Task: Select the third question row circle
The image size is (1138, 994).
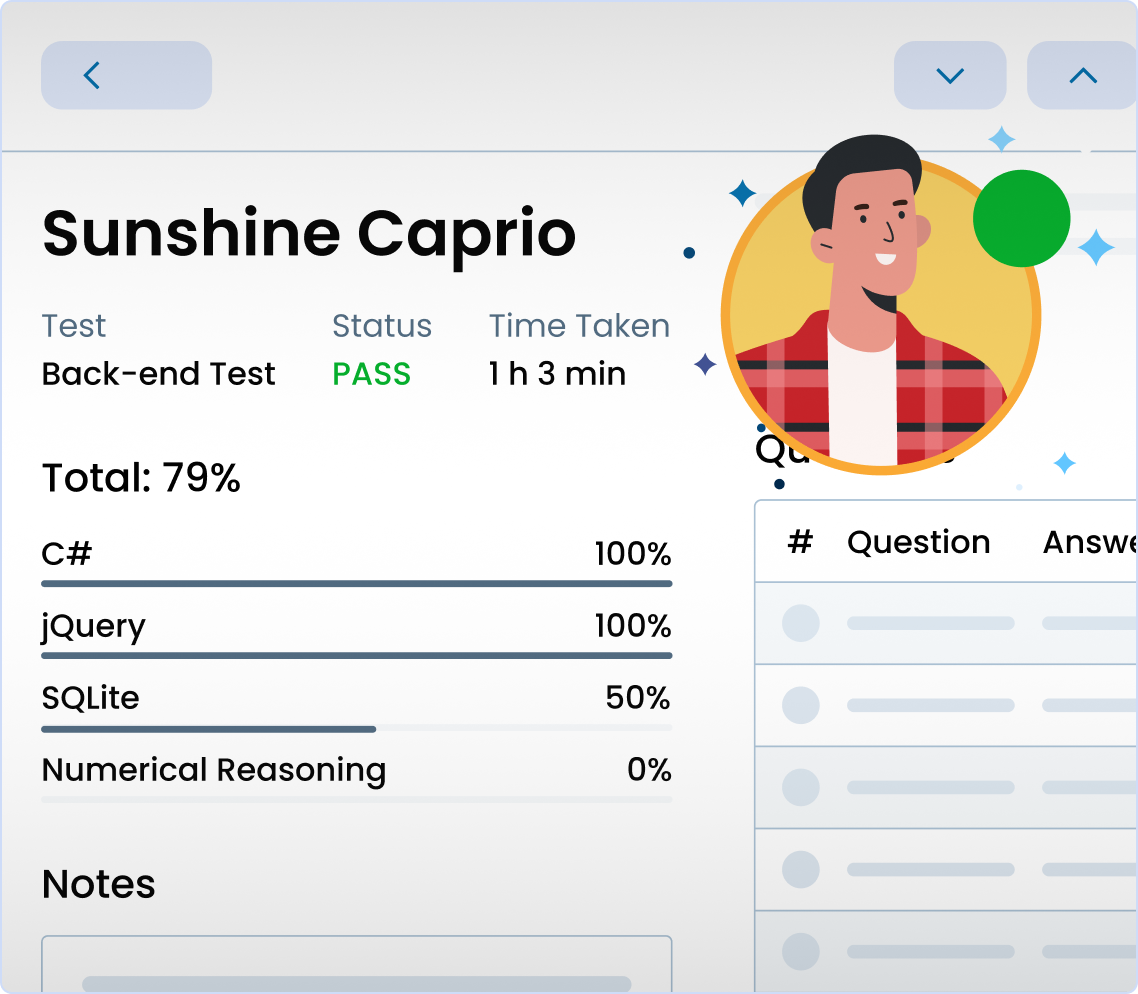Action: tap(800, 787)
